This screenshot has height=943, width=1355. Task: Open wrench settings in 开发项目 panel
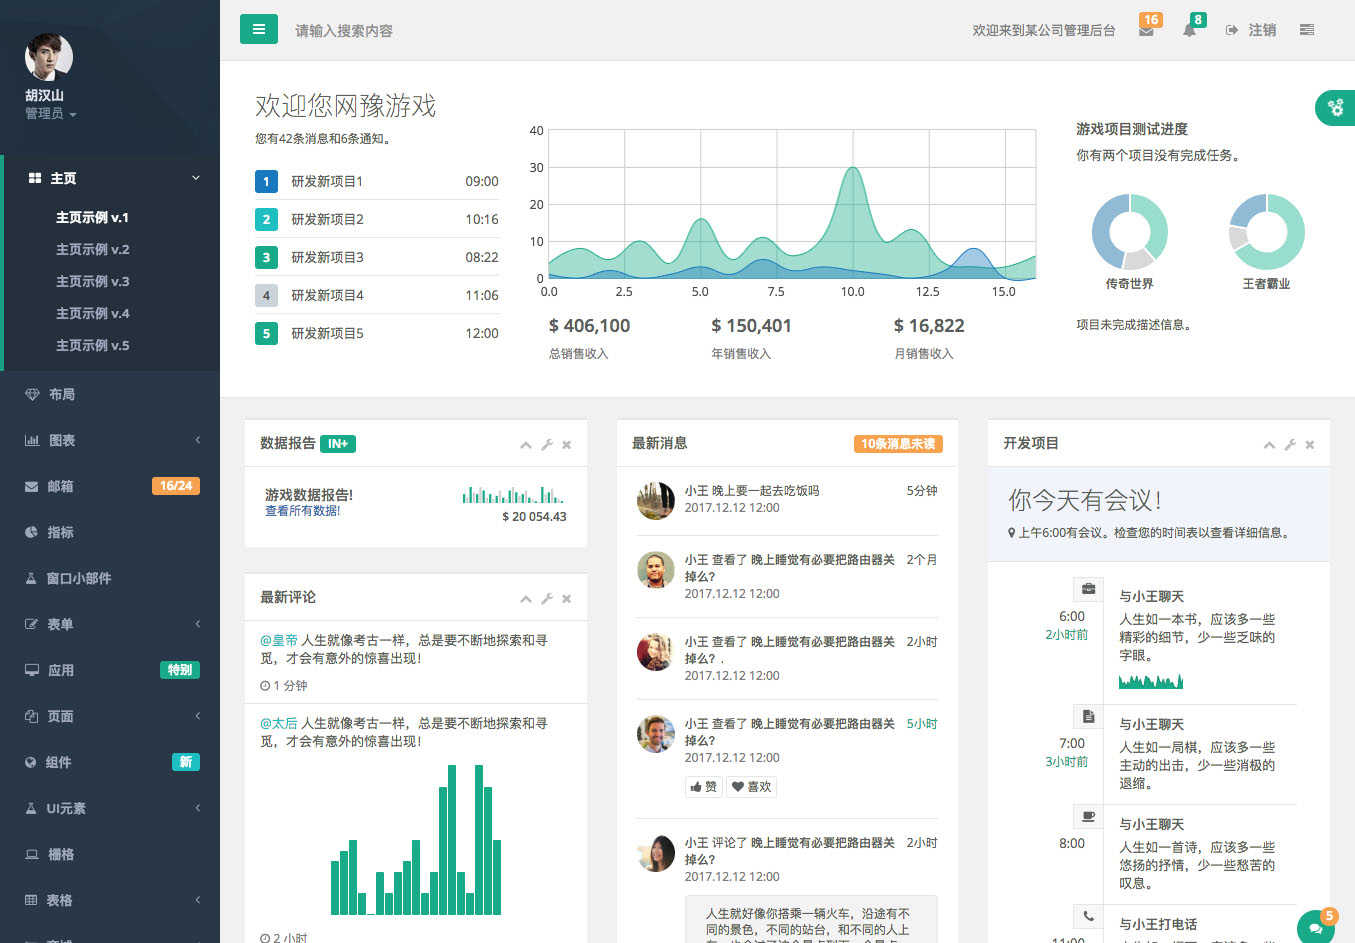click(1290, 445)
